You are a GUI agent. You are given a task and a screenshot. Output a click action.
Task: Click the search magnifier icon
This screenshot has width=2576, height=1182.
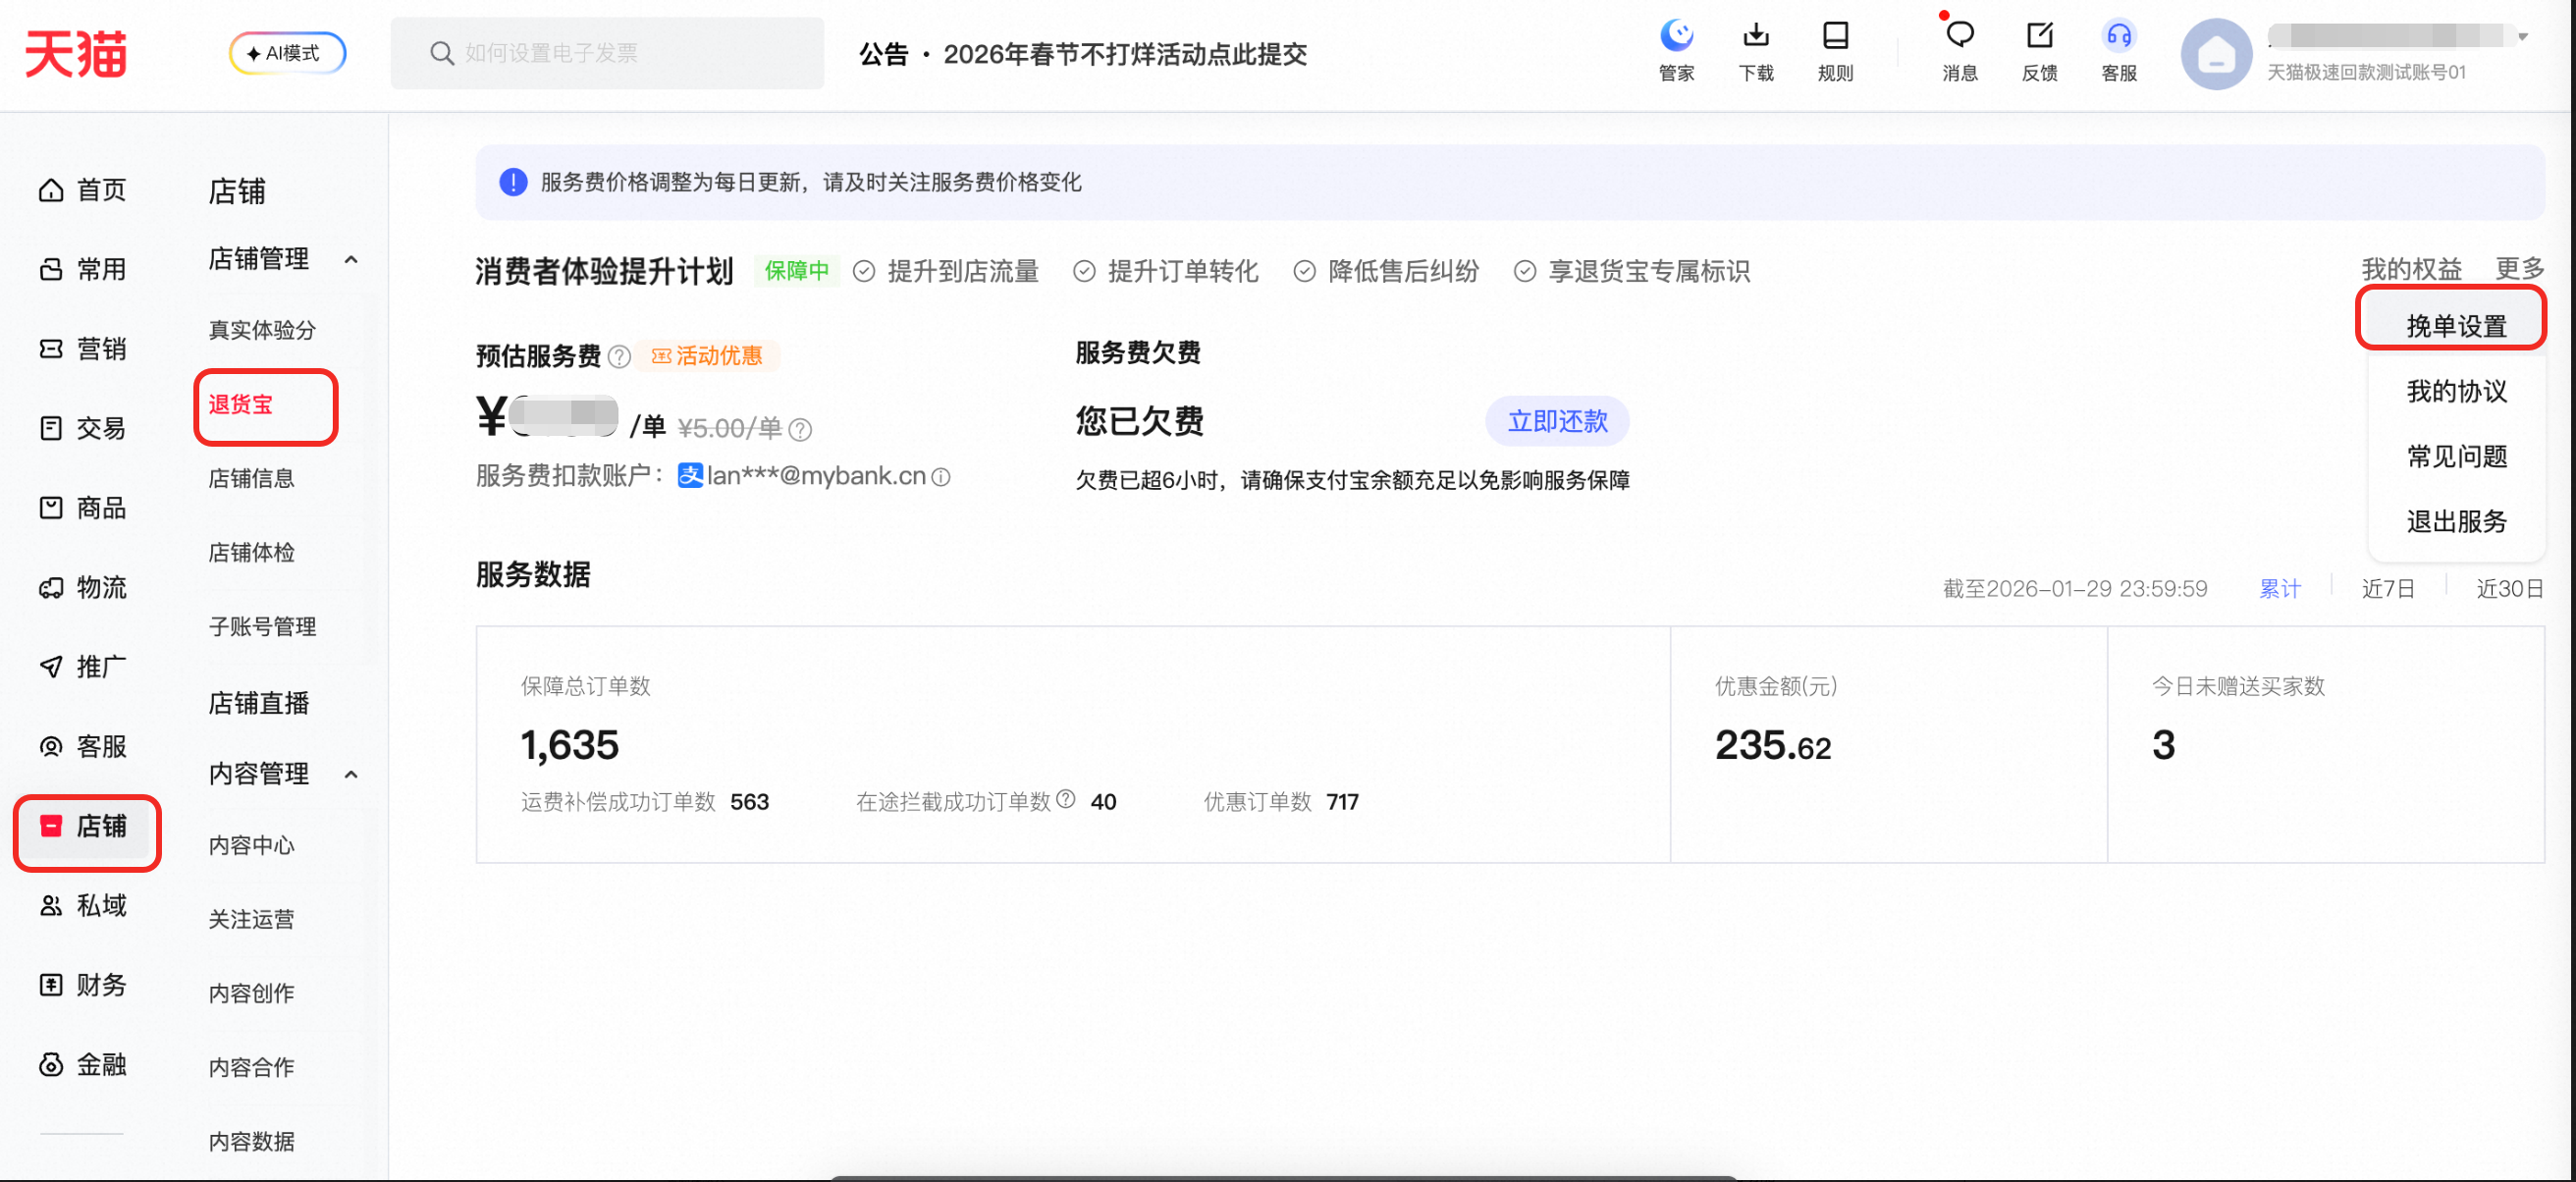pos(441,53)
